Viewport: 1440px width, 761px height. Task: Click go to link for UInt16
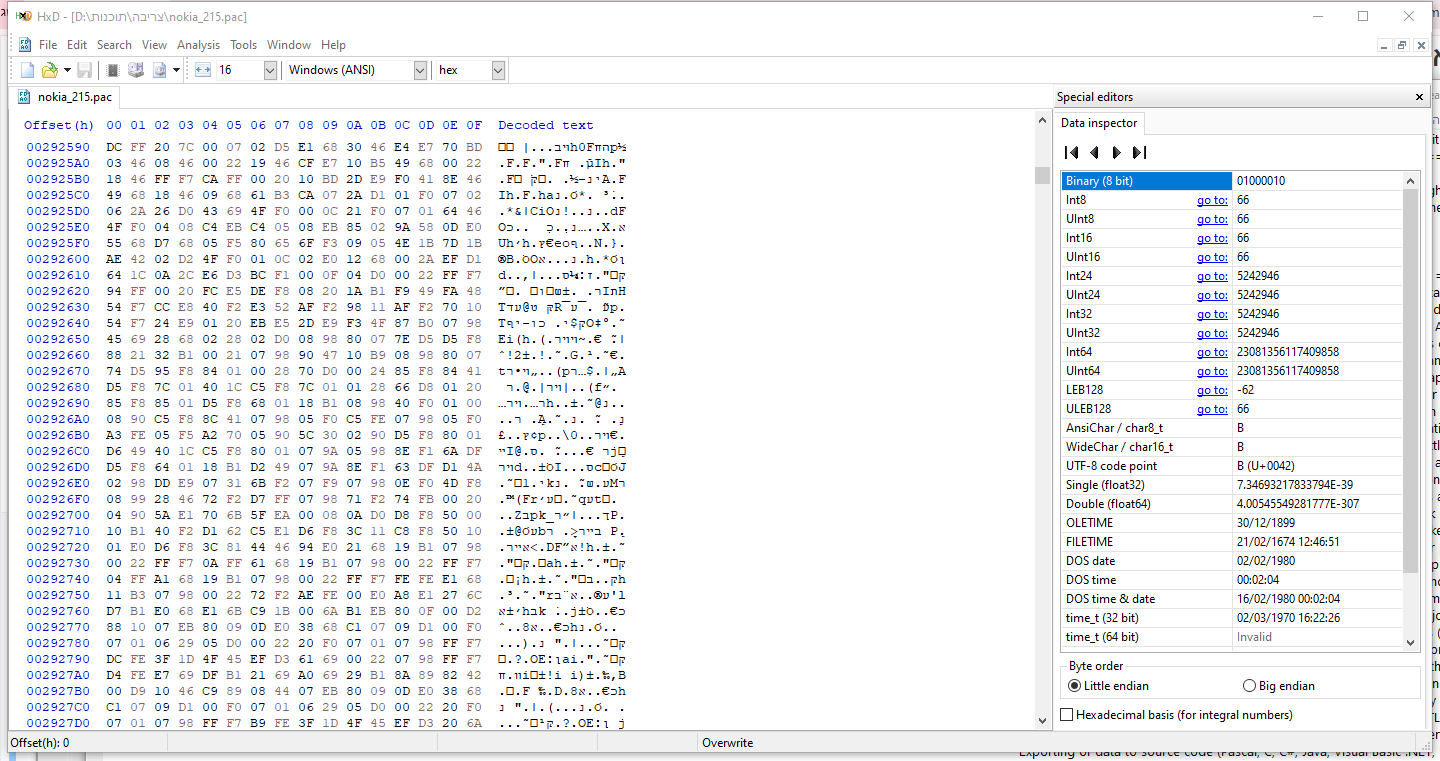1212,257
